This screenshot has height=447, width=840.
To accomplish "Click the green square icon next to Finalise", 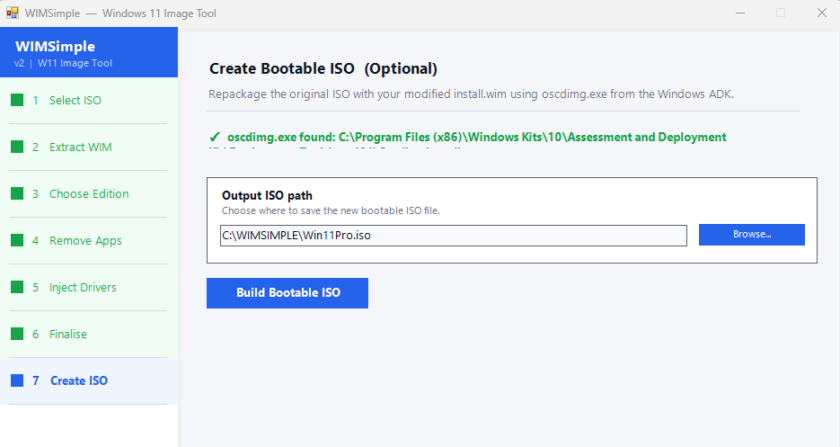I will [17, 334].
